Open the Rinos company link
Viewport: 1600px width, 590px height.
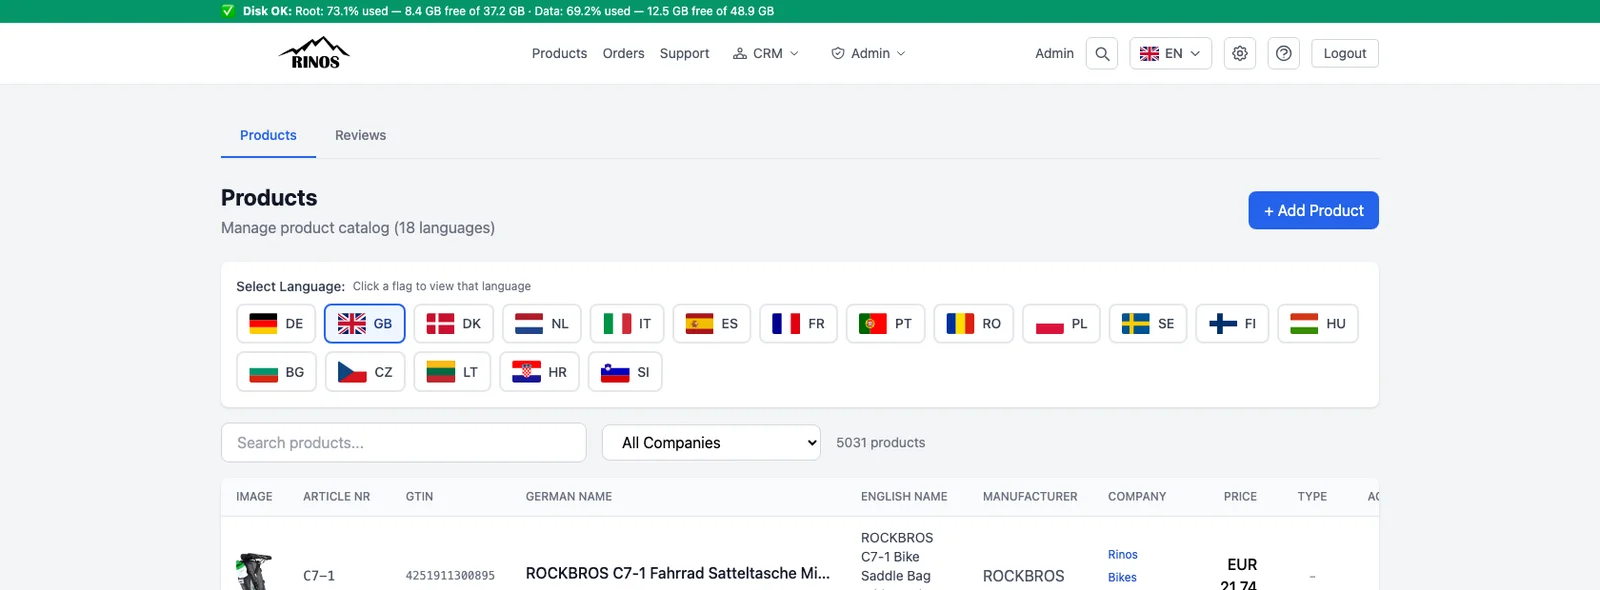(1123, 555)
